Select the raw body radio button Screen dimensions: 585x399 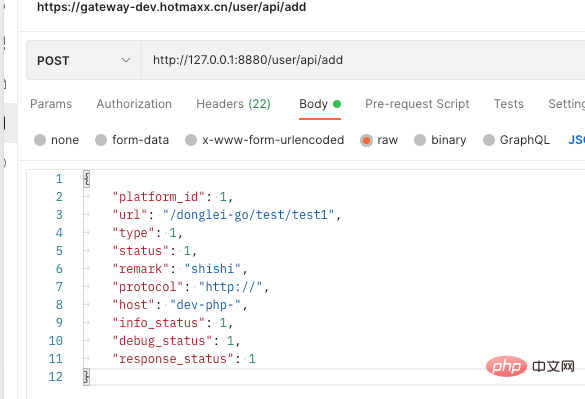[x=366, y=140]
